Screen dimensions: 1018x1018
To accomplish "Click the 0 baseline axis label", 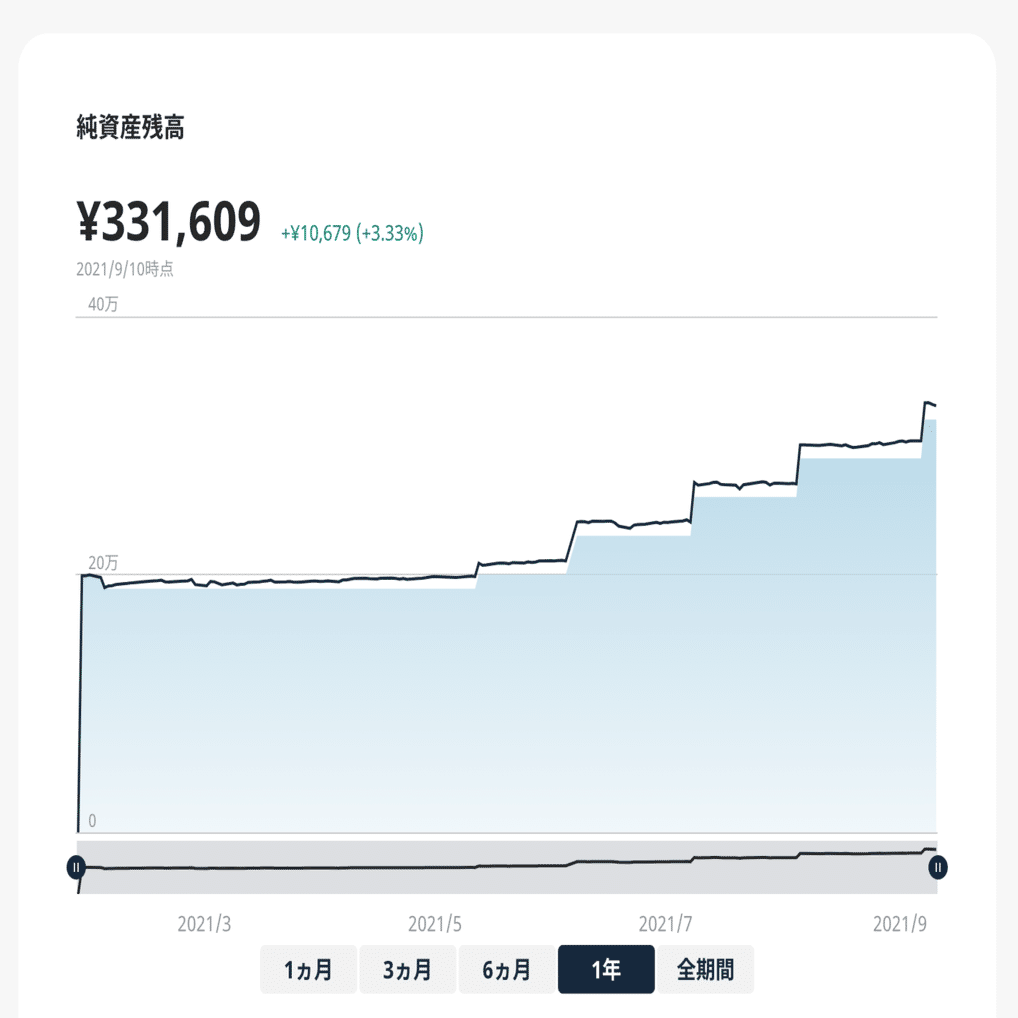I will click(93, 821).
